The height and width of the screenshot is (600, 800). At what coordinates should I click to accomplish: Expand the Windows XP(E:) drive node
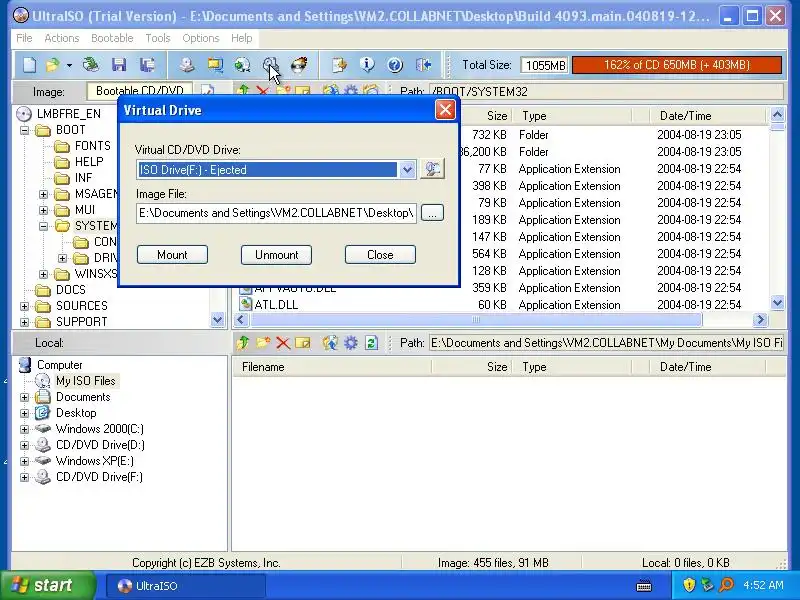(24, 461)
